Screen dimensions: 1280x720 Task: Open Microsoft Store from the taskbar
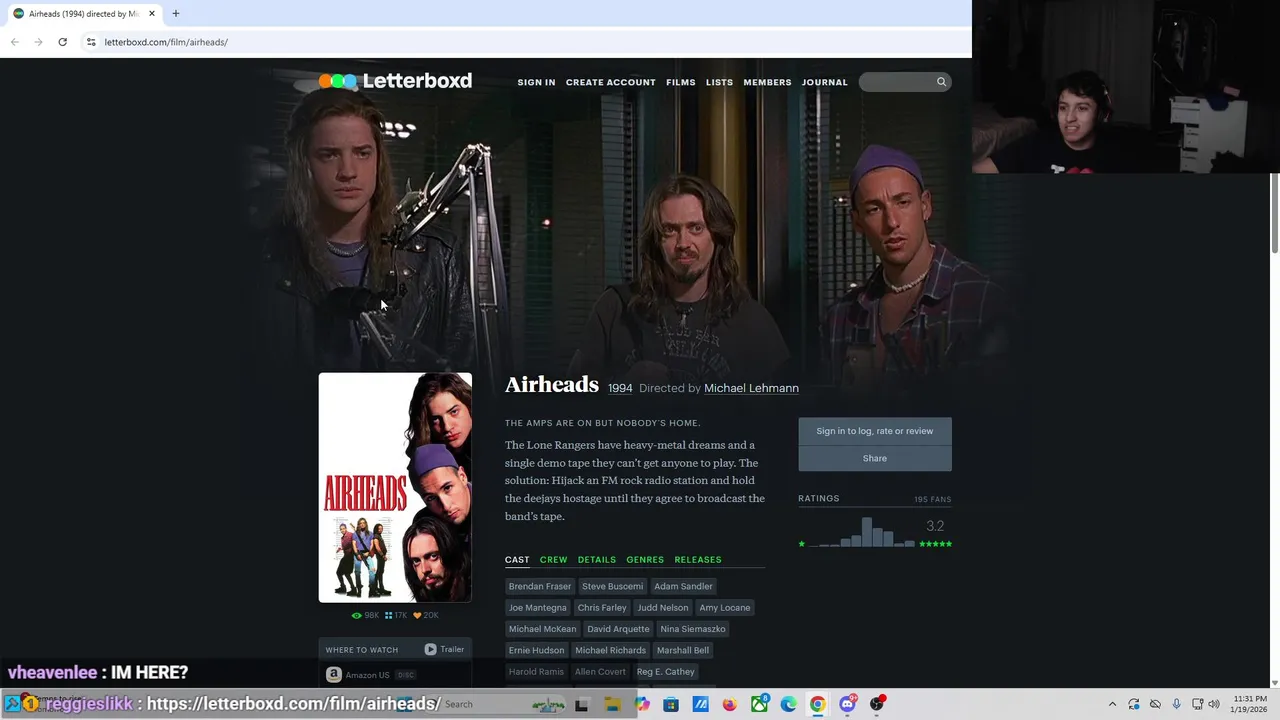coord(671,704)
